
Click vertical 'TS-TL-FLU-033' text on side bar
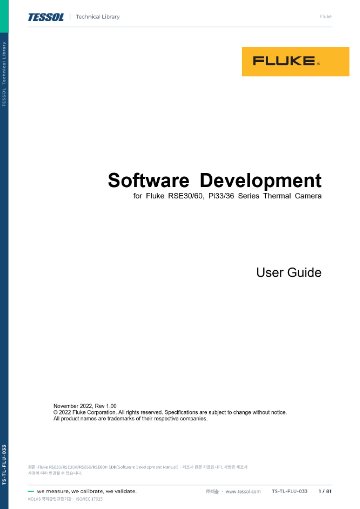coord(4,465)
